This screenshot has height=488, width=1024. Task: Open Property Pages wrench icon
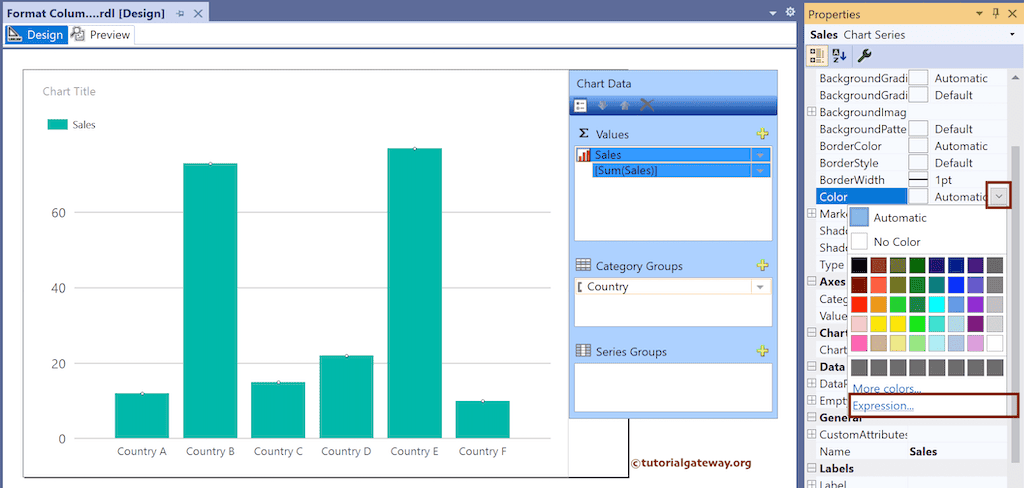(x=864, y=56)
